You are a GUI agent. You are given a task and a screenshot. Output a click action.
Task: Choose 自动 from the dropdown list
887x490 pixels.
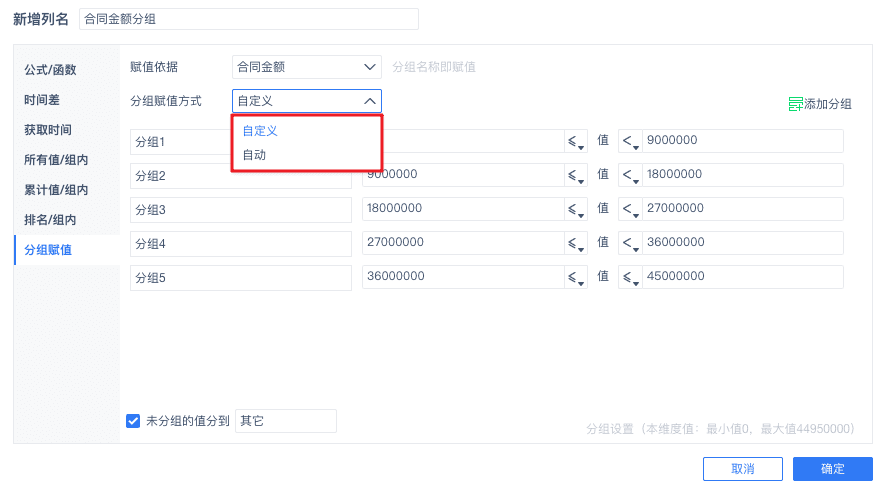click(x=255, y=155)
